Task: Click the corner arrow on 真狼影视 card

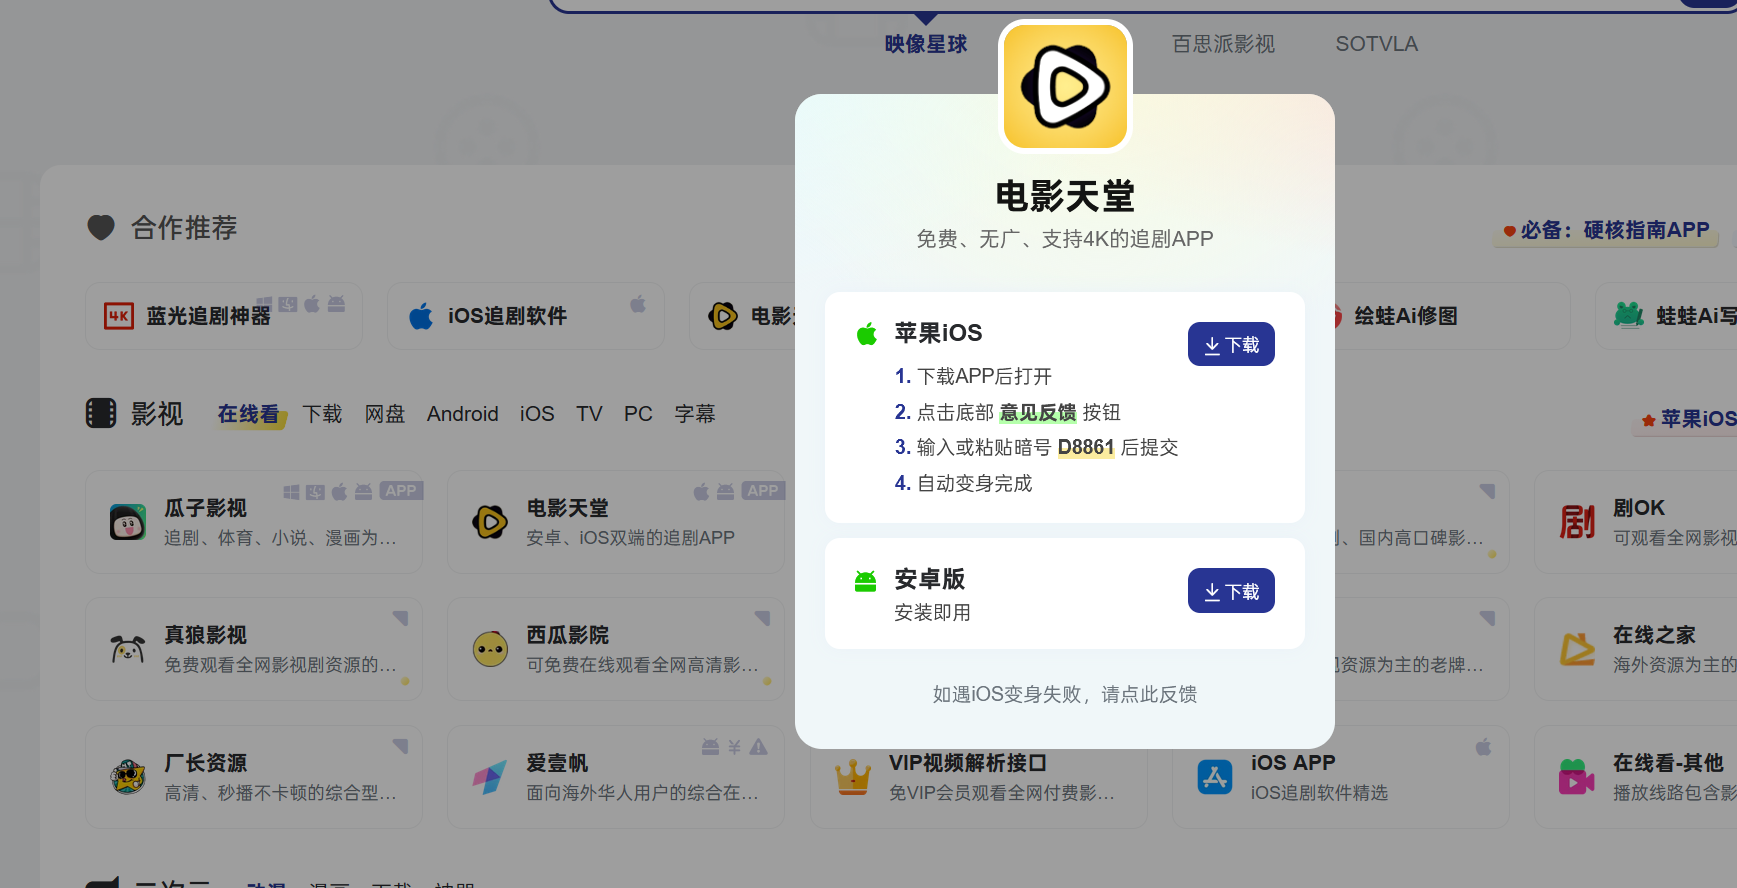Action: point(400,618)
